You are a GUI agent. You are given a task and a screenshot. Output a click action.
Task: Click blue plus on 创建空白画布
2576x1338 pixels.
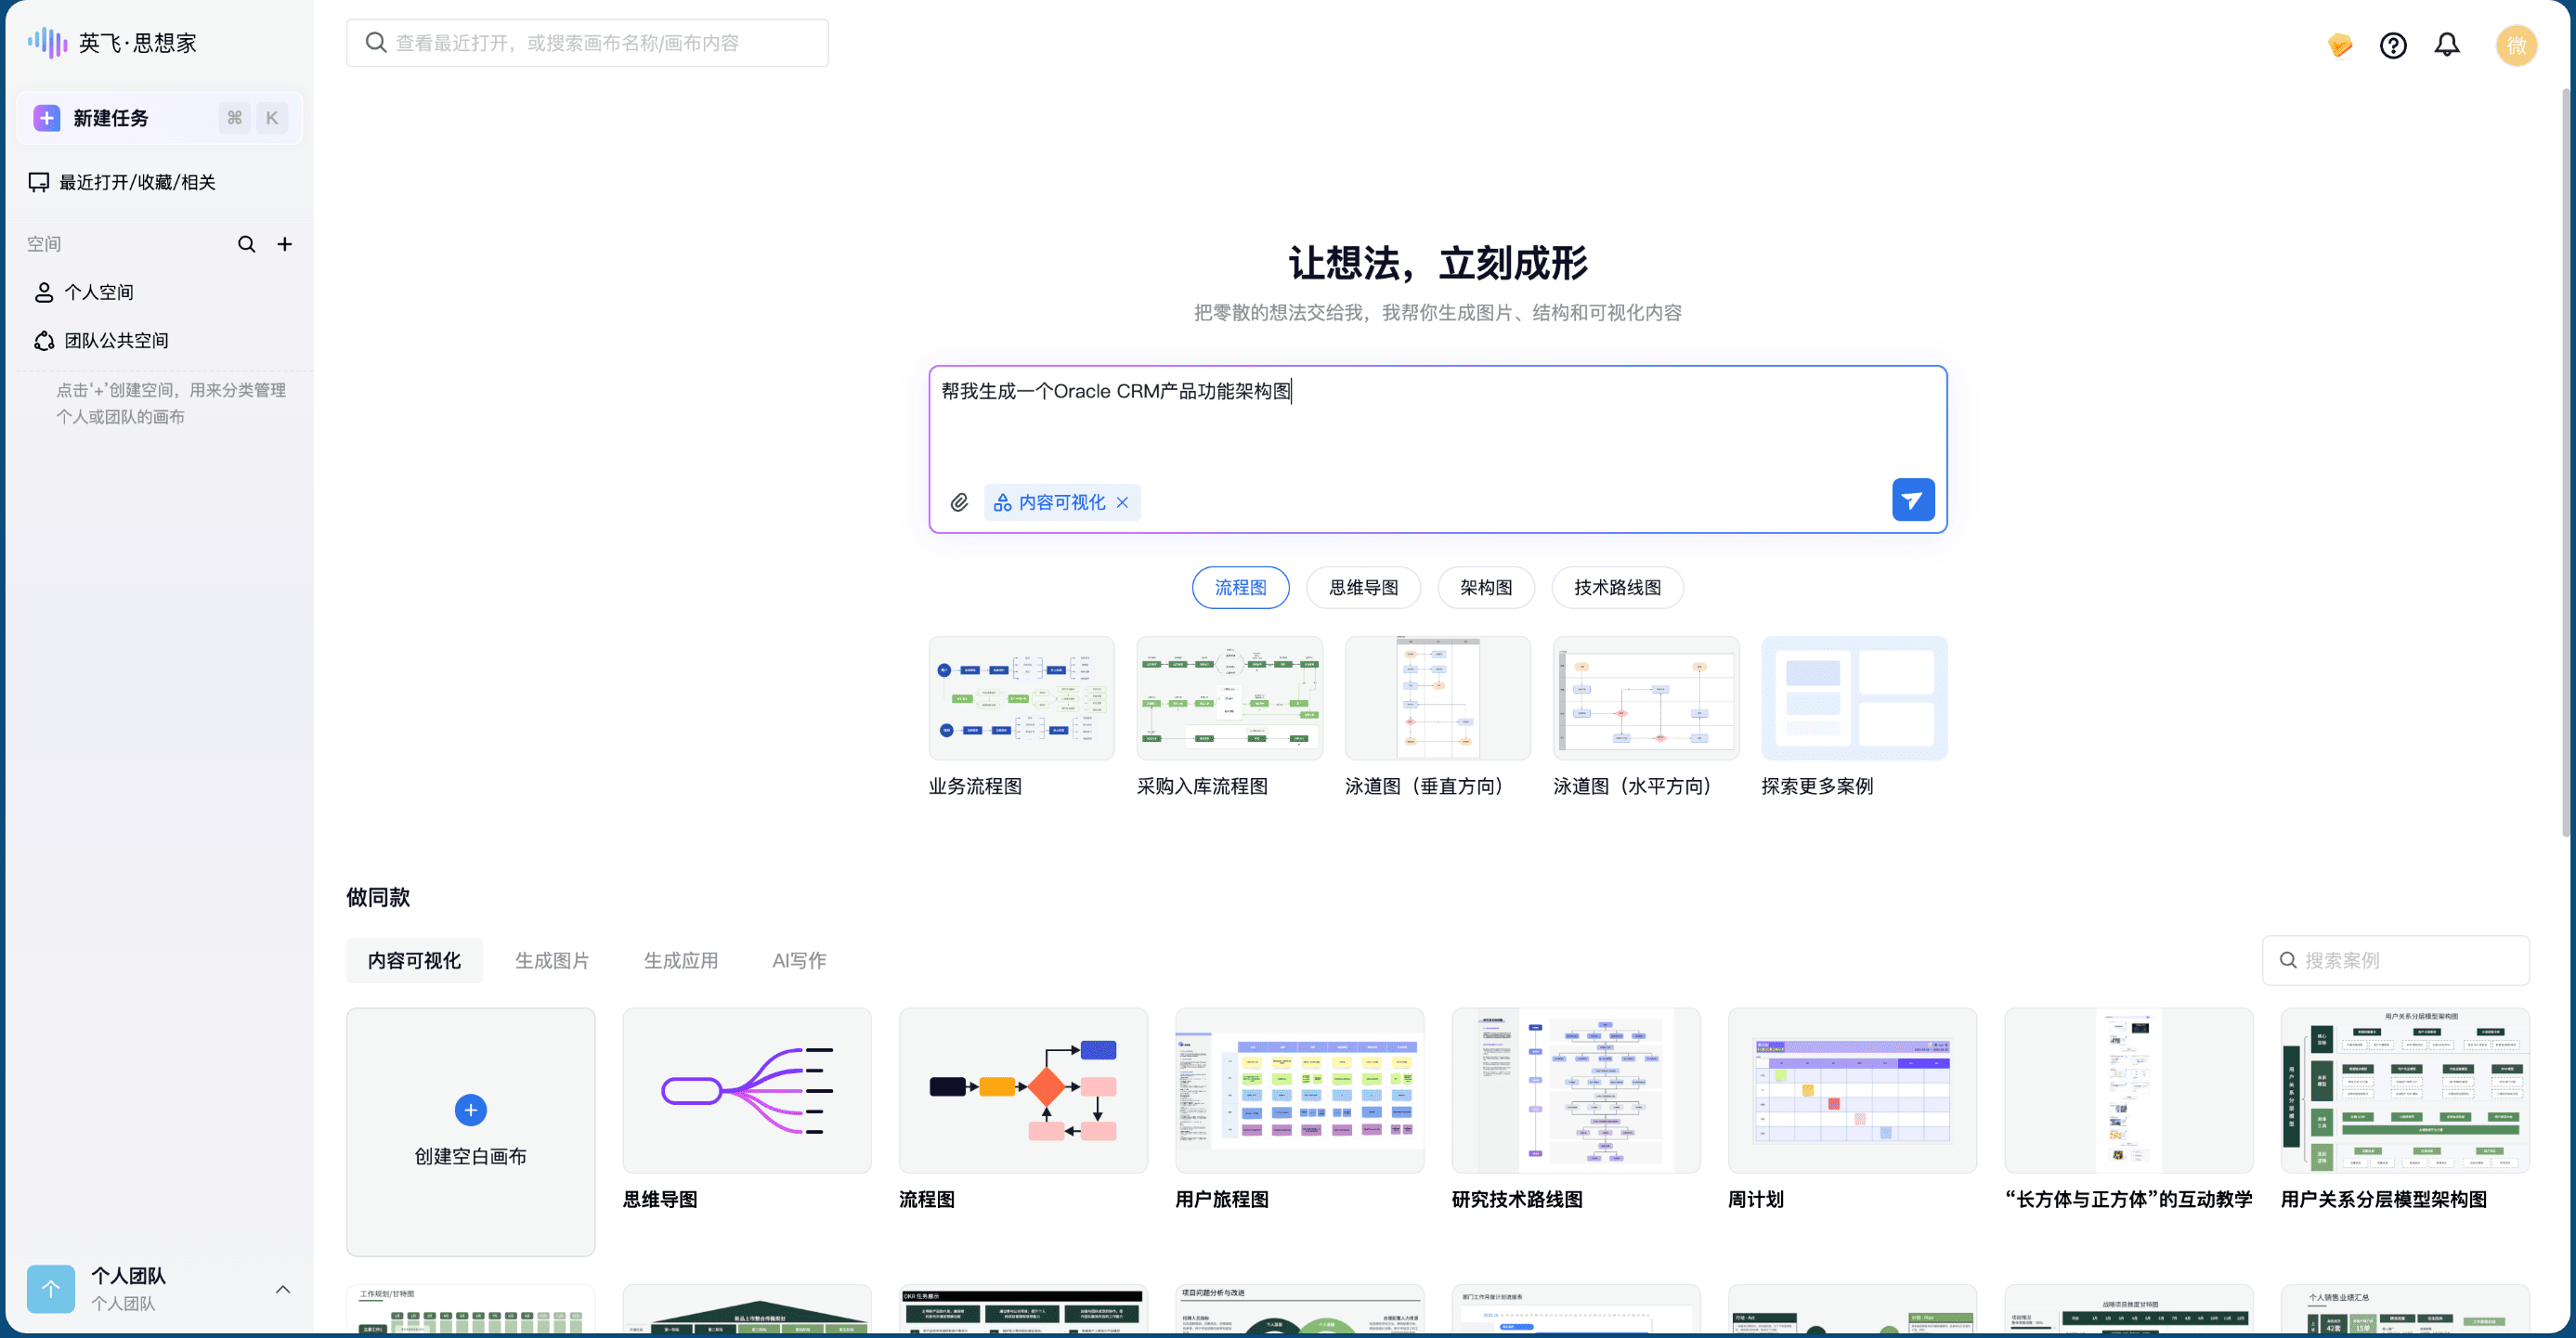point(470,1110)
